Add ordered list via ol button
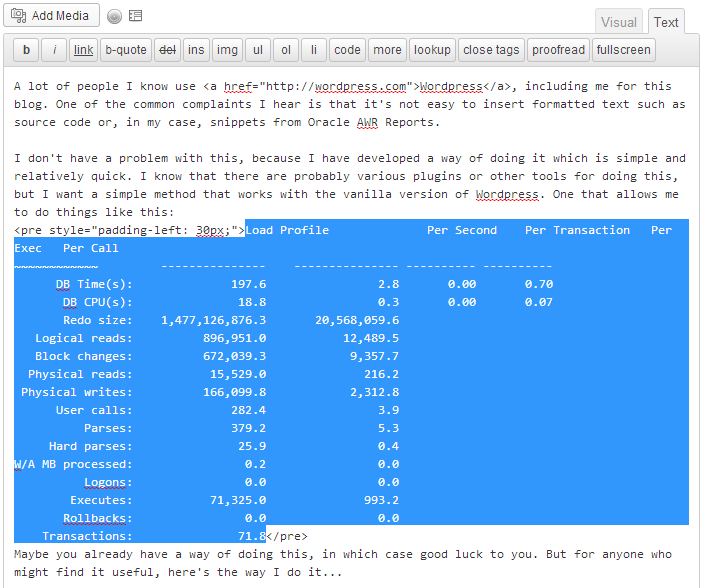 [286, 50]
